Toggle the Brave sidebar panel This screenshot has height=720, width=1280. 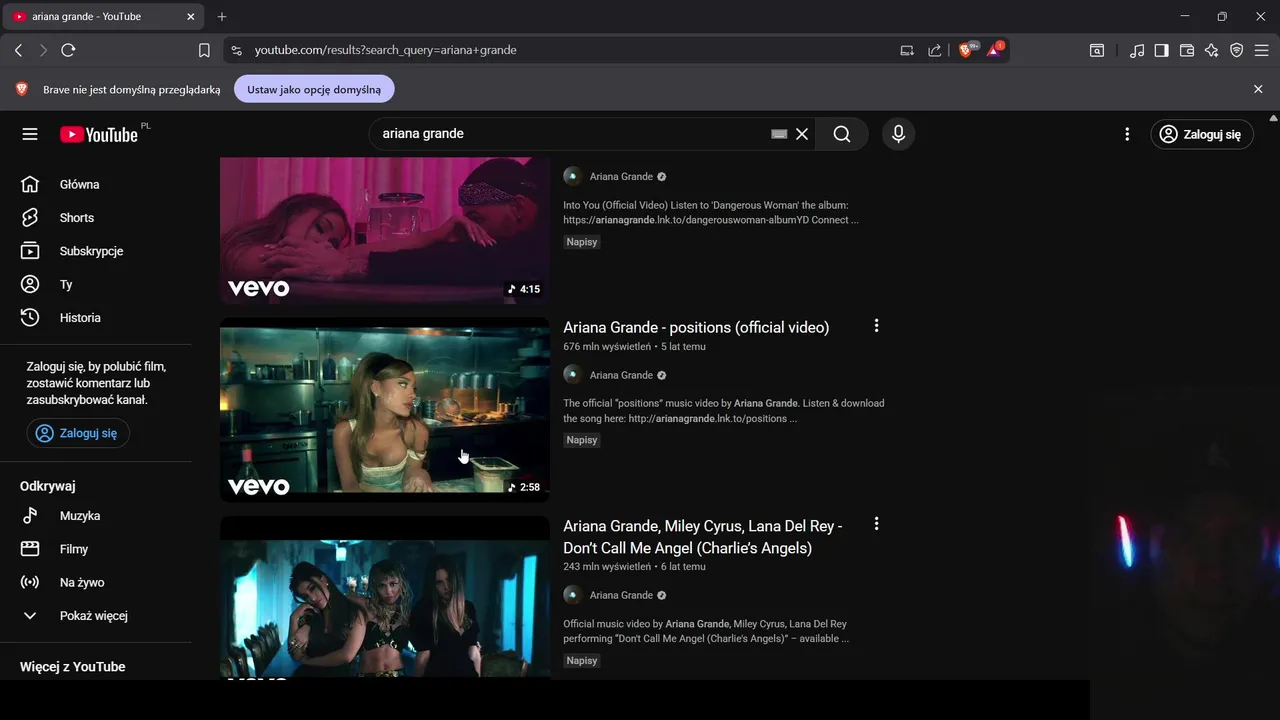pos(1162,50)
